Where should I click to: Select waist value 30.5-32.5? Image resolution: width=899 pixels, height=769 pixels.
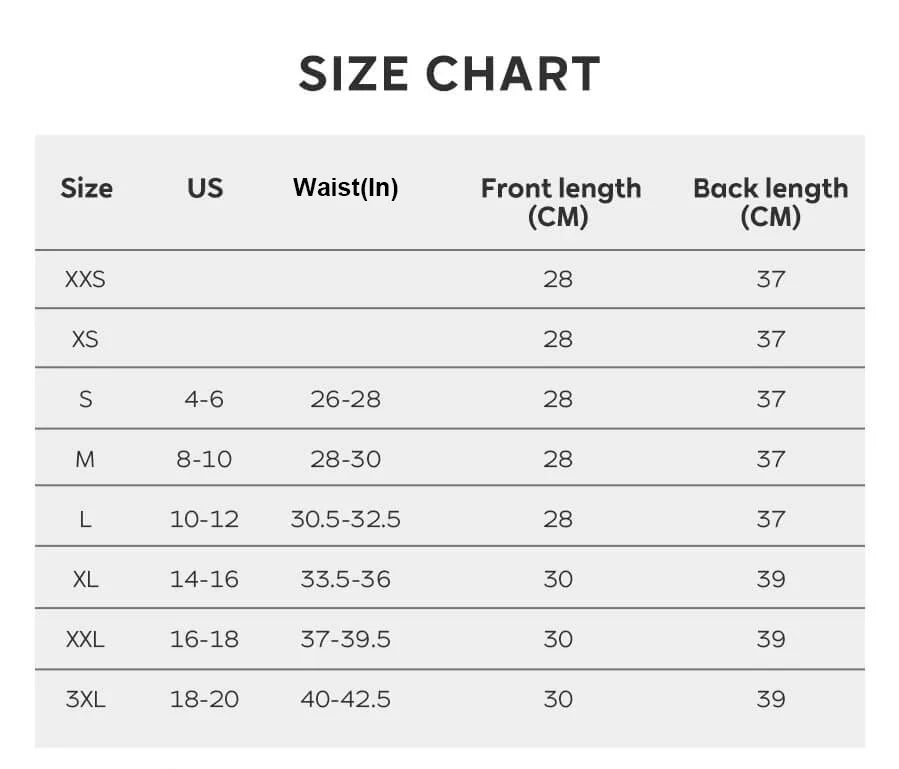pyautogui.click(x=345, y=519)
